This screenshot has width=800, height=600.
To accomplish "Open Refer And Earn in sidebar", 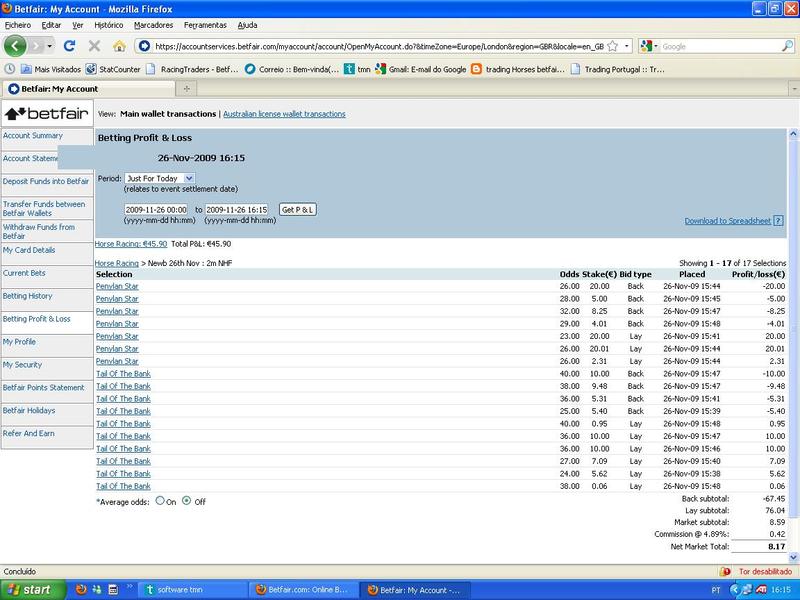I will pyautogui.click(x=29, y=433).
